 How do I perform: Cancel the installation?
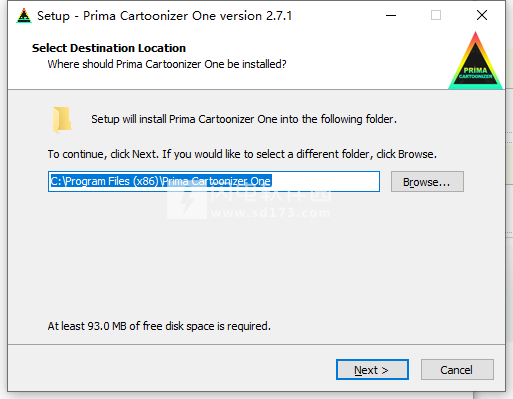coord(457,370)
